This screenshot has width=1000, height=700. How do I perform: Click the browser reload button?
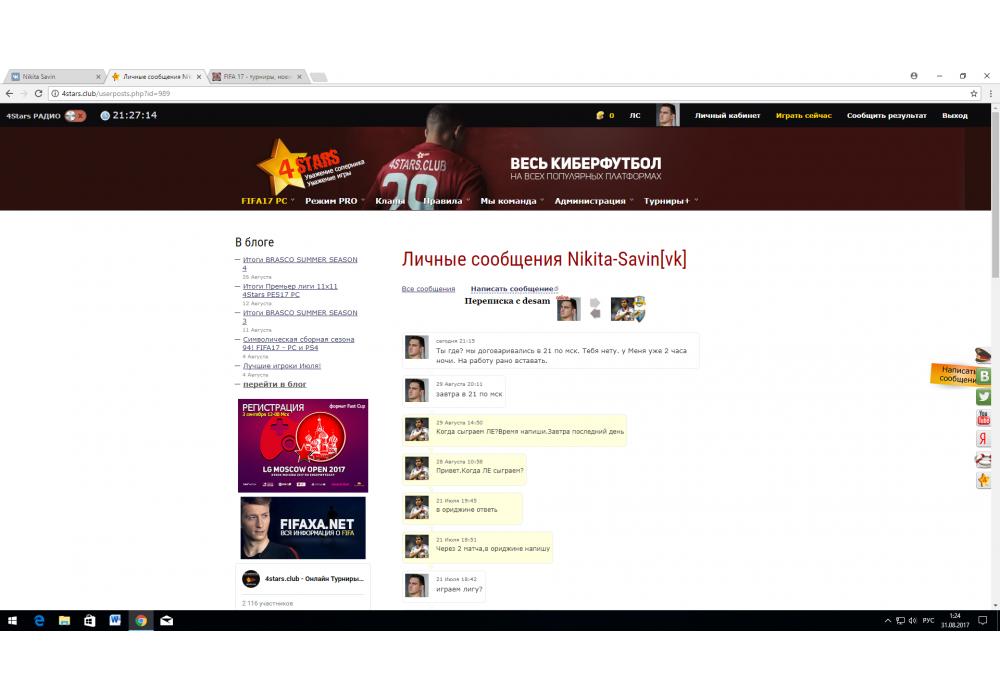click(x=39, y=93)
